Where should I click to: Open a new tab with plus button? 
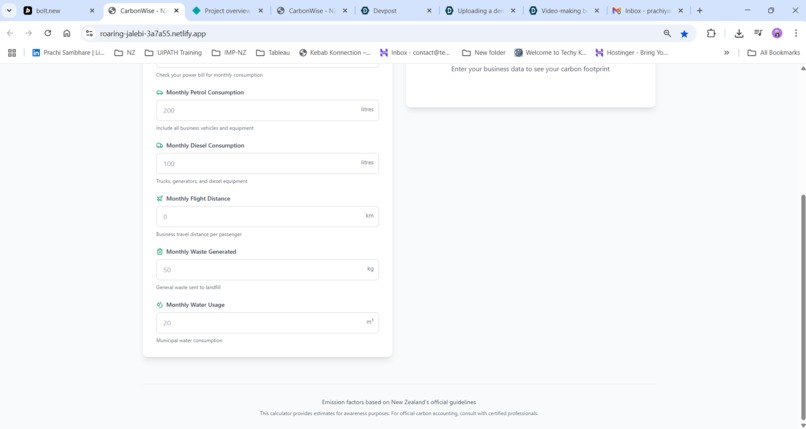click(x=700, y=10)
